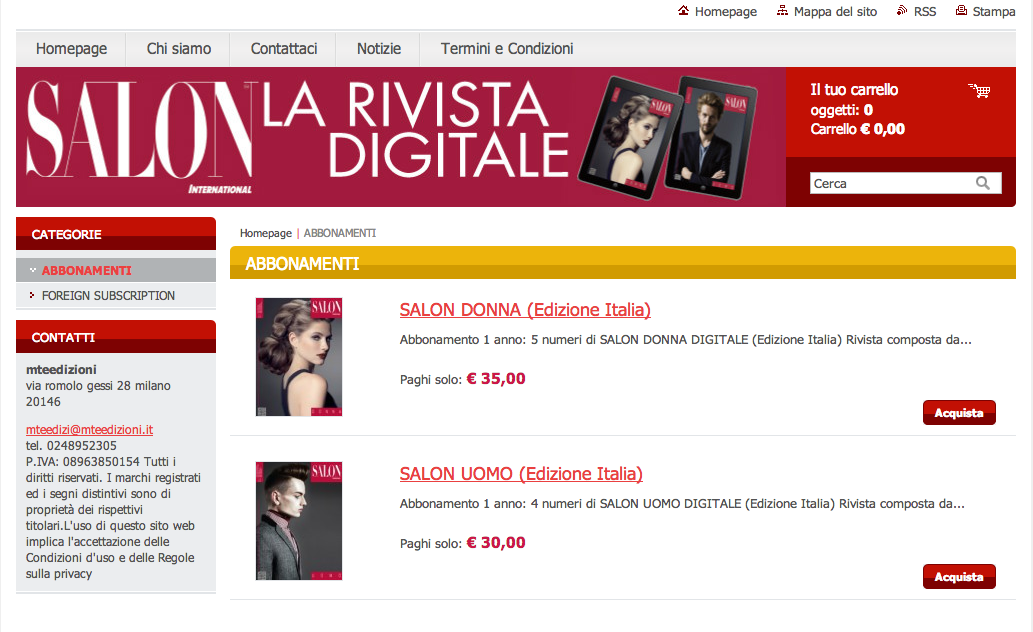Click the tablets image in the banner

tap(667, 137)
